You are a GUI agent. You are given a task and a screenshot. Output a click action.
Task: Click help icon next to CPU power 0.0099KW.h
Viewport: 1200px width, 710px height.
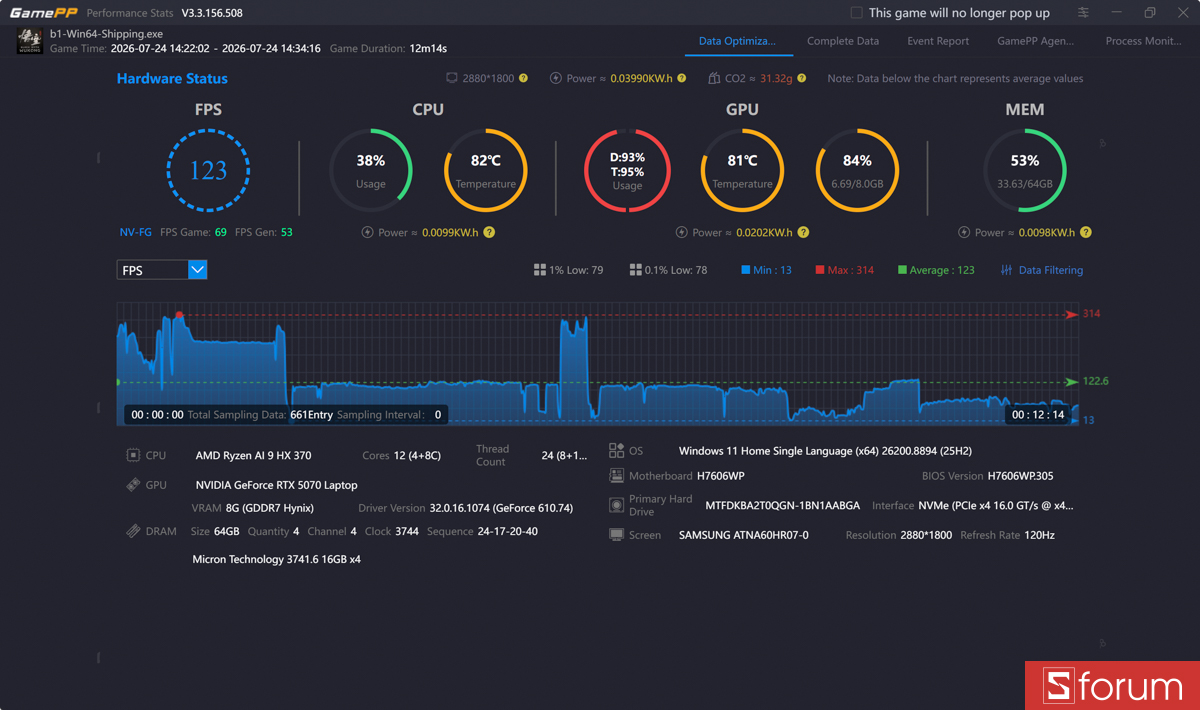pos(489,232)
